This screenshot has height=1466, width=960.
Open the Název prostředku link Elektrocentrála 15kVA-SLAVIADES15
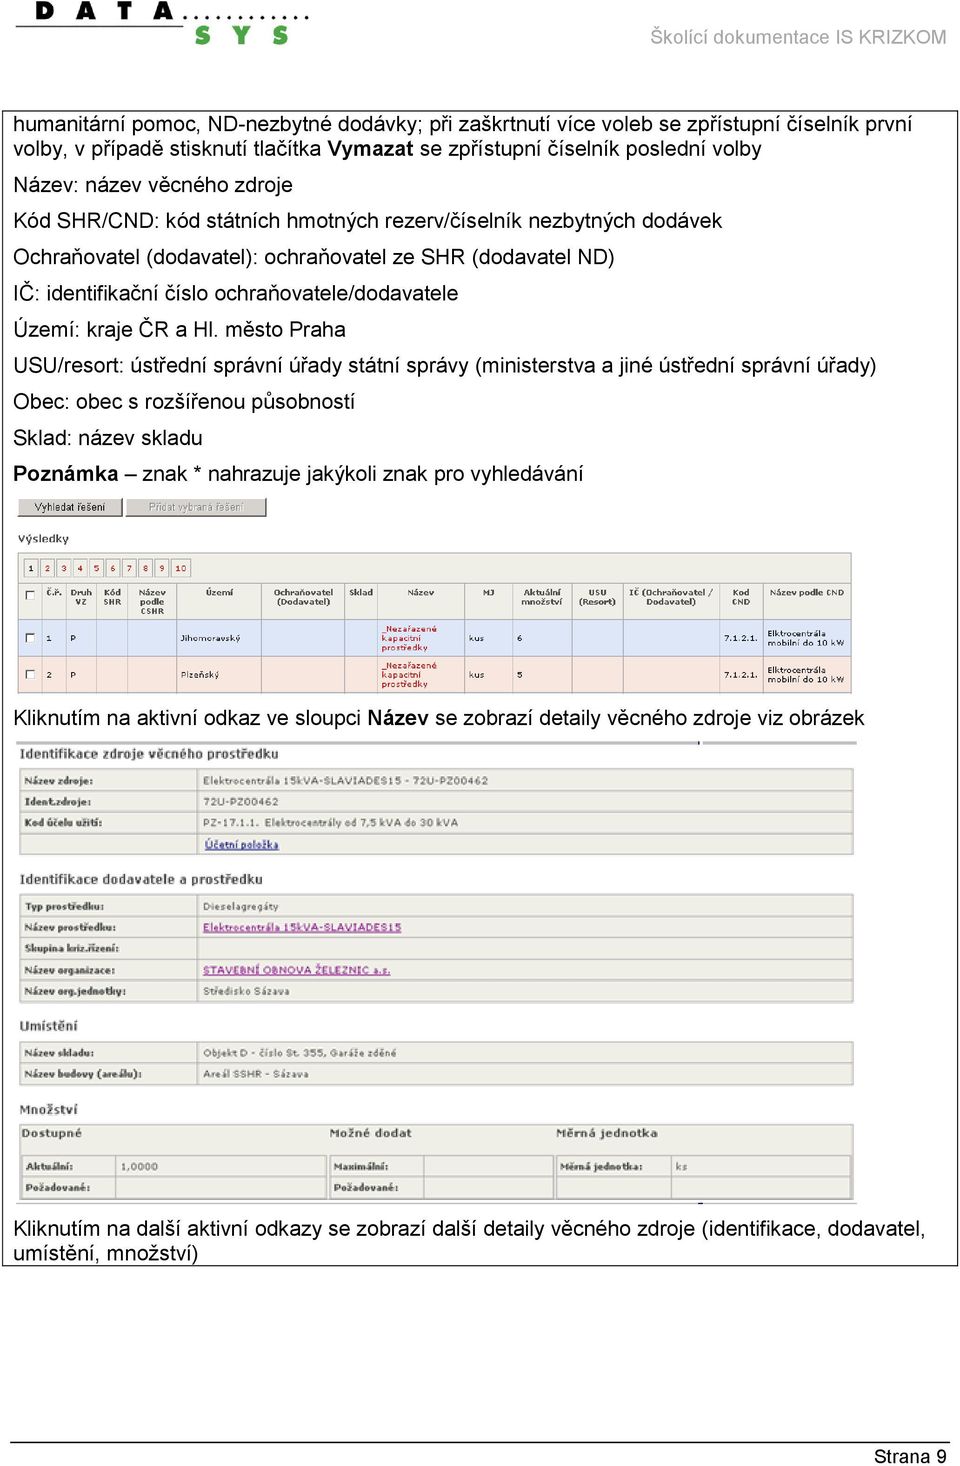pyautogui.click(x=302, y=928)
